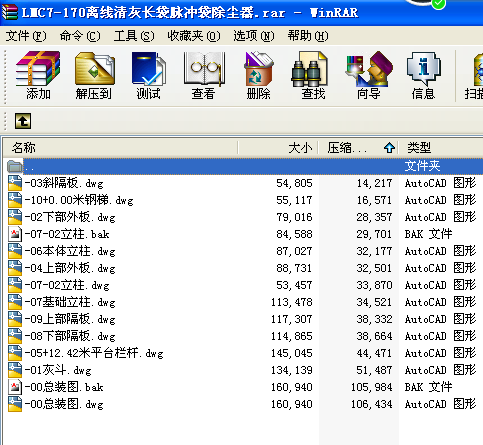The width and height of the screenshot is (483, 445).
Task: Click the icon of -07-02立柱.dwg
Action: pos(15,285)
